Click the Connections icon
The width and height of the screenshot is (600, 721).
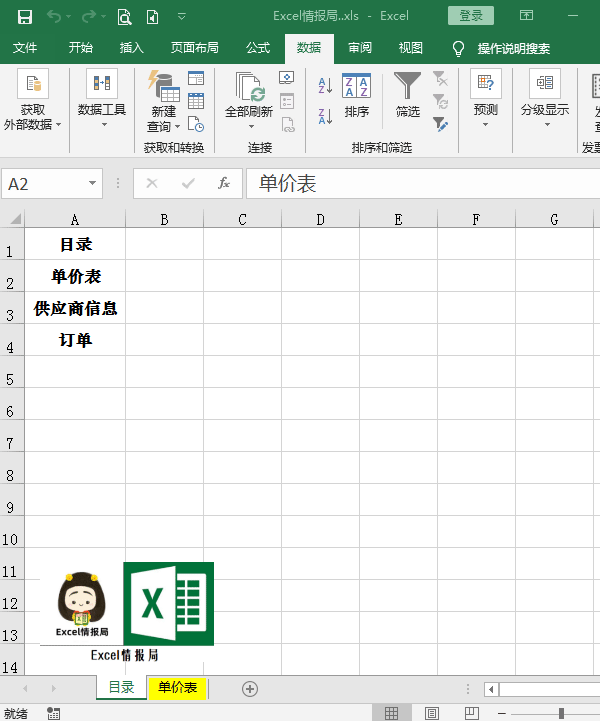[x=286, y=78]
